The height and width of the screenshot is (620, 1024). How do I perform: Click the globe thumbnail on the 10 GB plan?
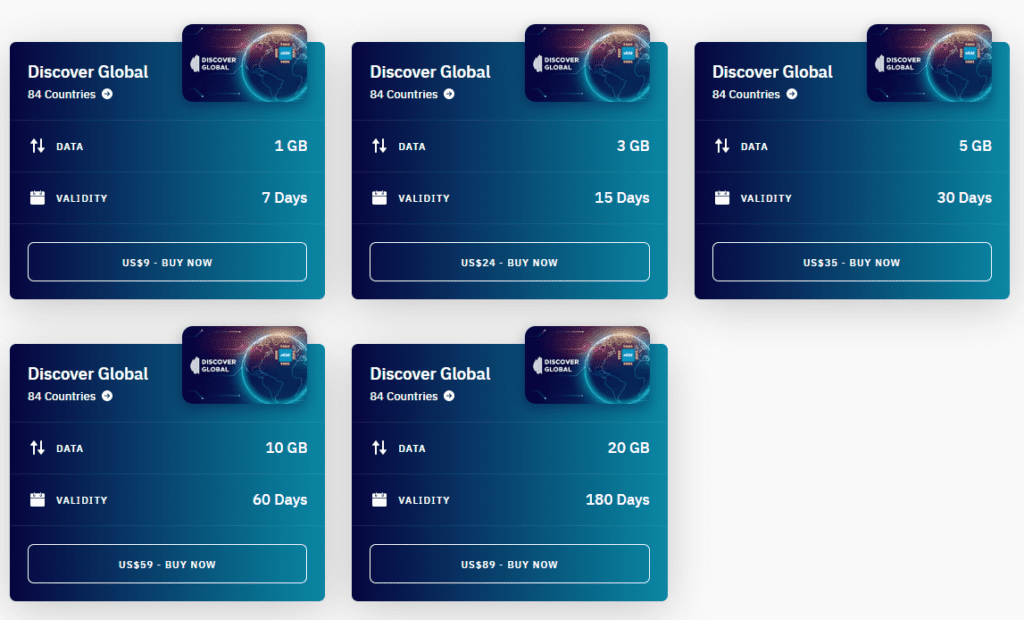tap(244, 365)
